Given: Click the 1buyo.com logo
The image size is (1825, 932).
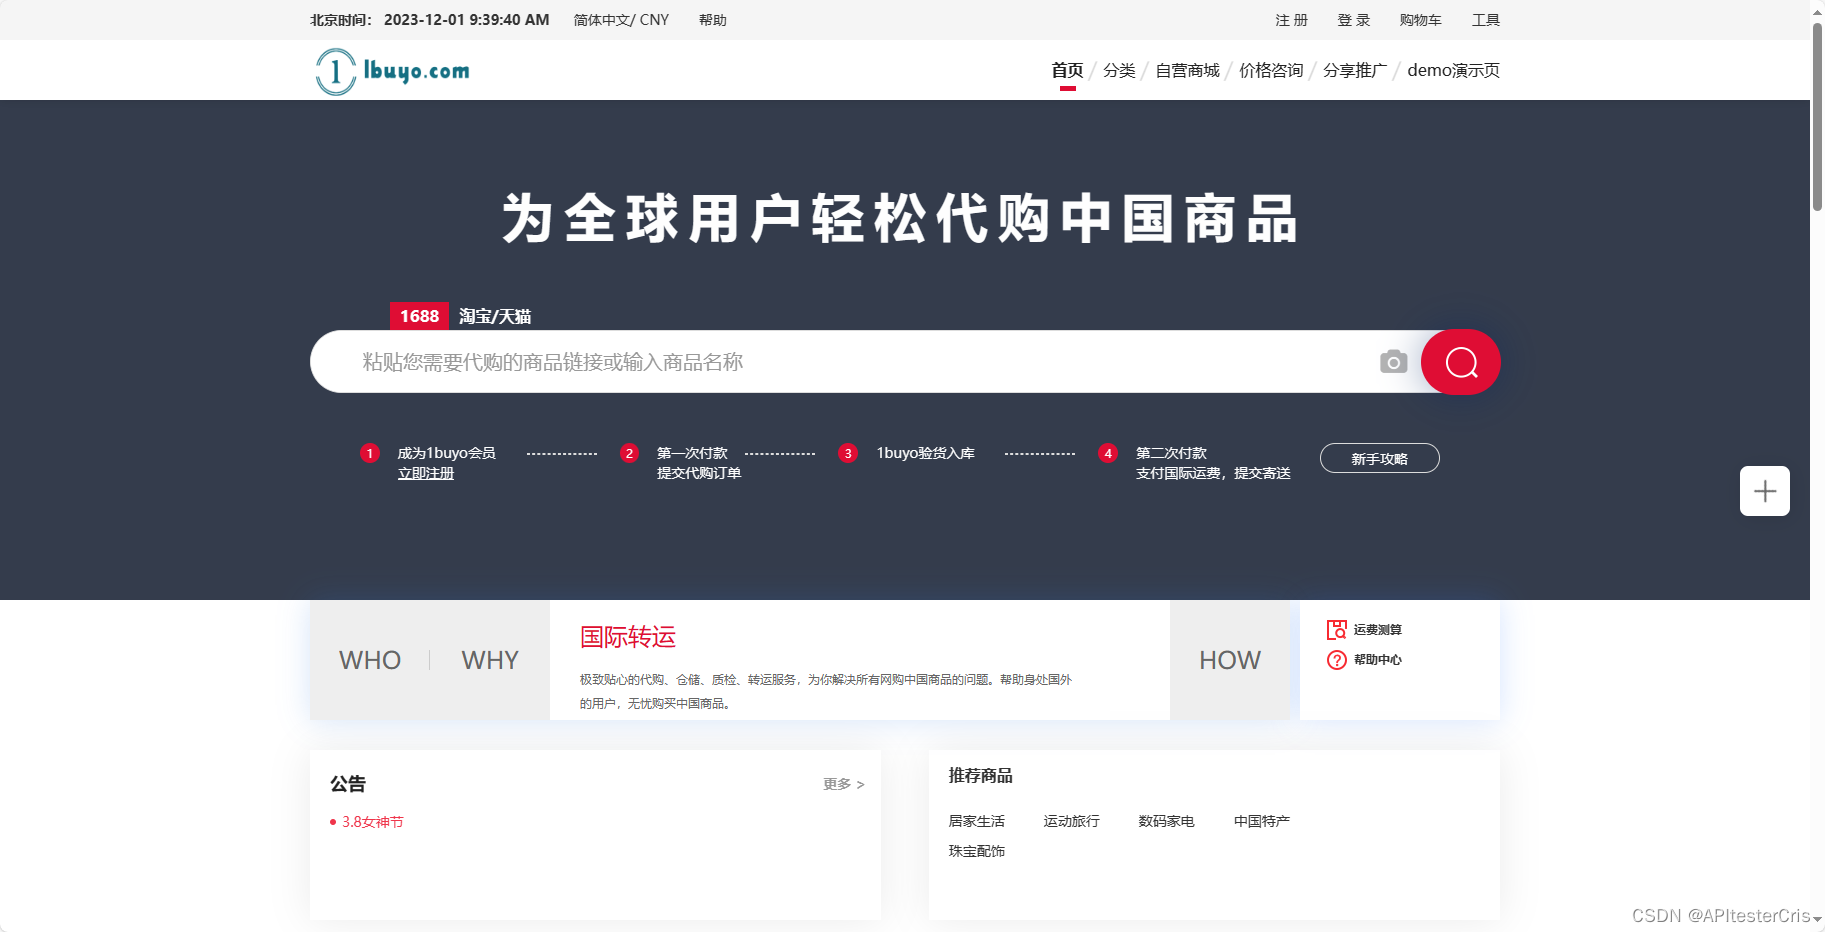Looking at the screenshot, I should coord(392,71).
